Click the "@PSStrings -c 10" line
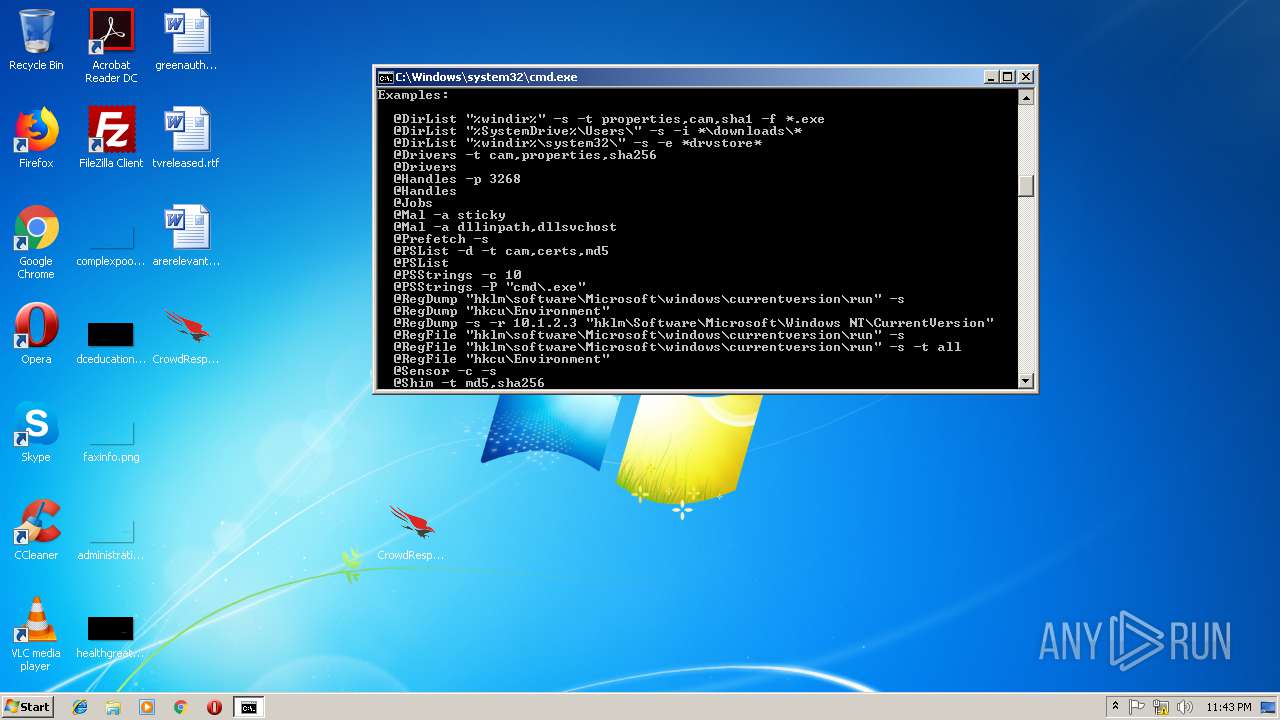The image size is (1280, 720). (457, 275)
